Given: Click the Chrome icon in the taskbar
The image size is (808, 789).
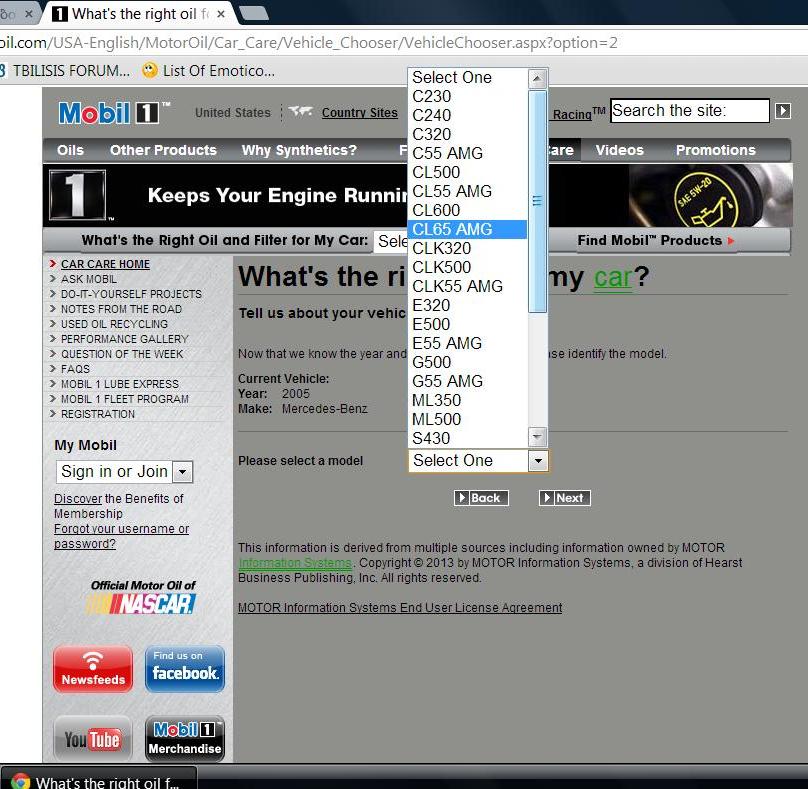Looking at the screenshot, I should tap(21, 781).
